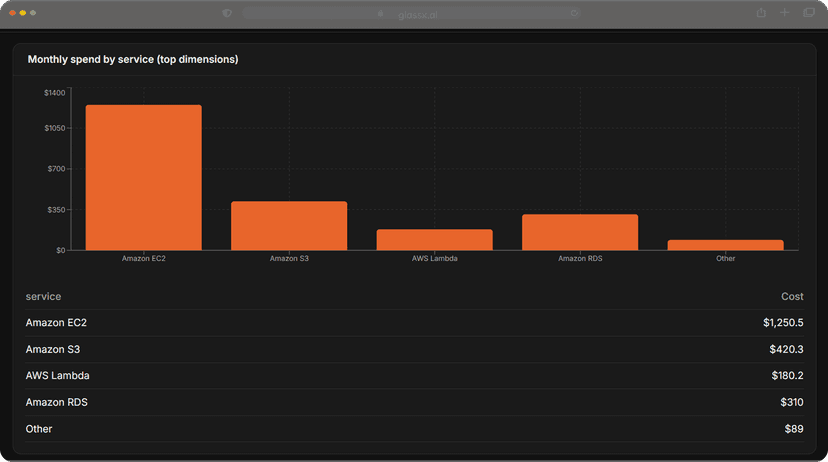Image resolution: width=828 pixels, height=462 pixels.
Task: Click the Amazon S3 bar in chart
Action: [289, 226]
